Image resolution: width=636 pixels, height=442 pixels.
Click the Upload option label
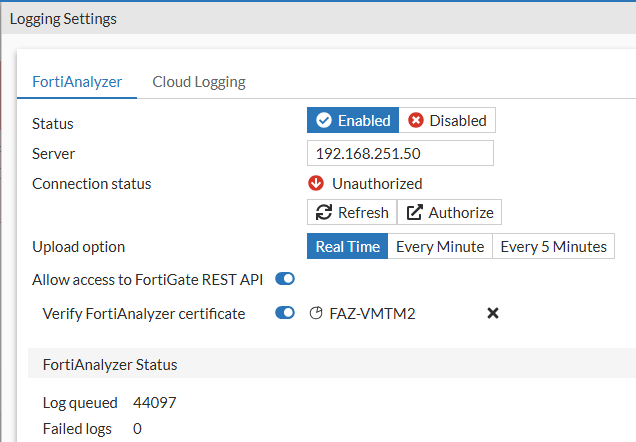click(78, 247)
